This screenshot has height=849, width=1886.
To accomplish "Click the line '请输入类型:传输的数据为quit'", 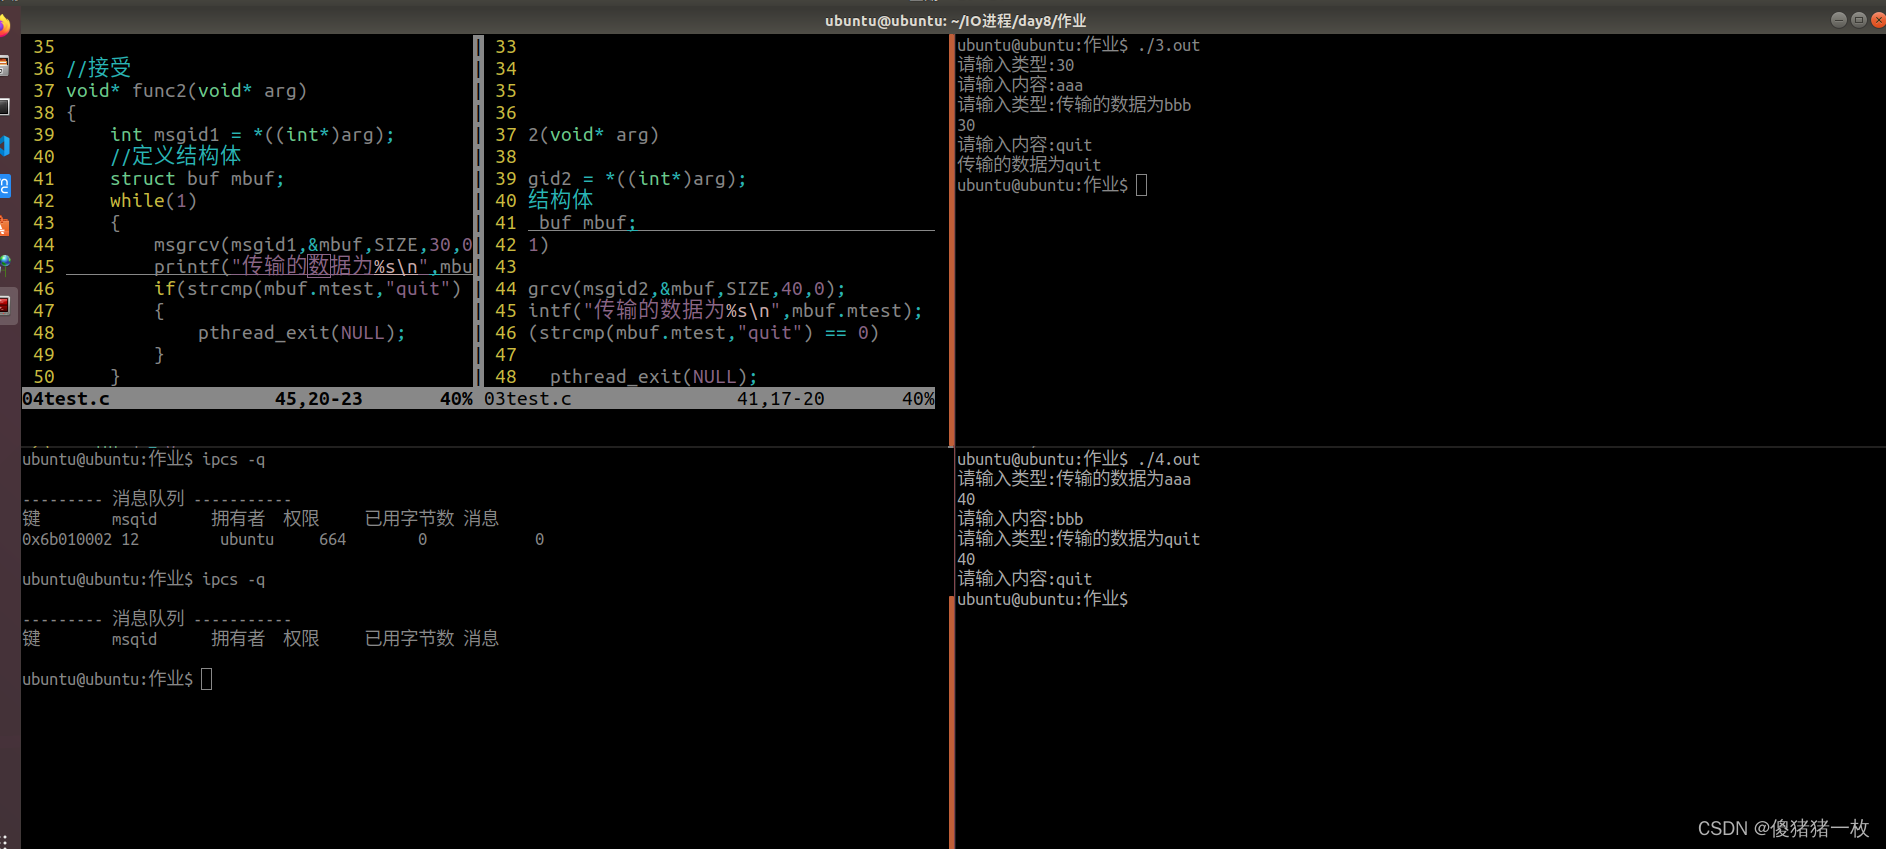I will 1079,539.
